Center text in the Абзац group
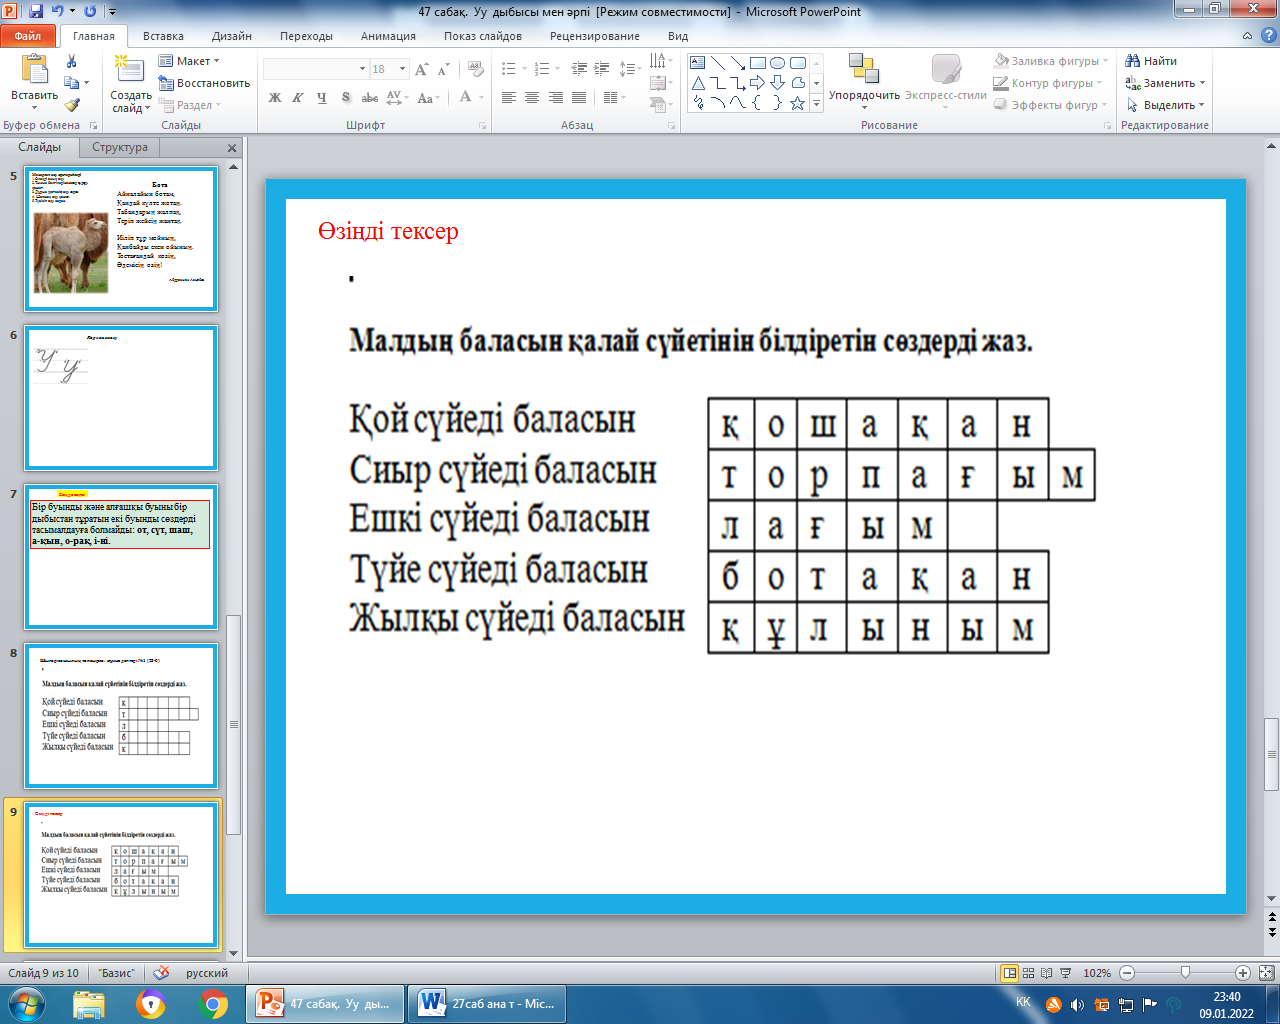The width and height of the screenshot is (1280, 1024). (x=532, y=98)
